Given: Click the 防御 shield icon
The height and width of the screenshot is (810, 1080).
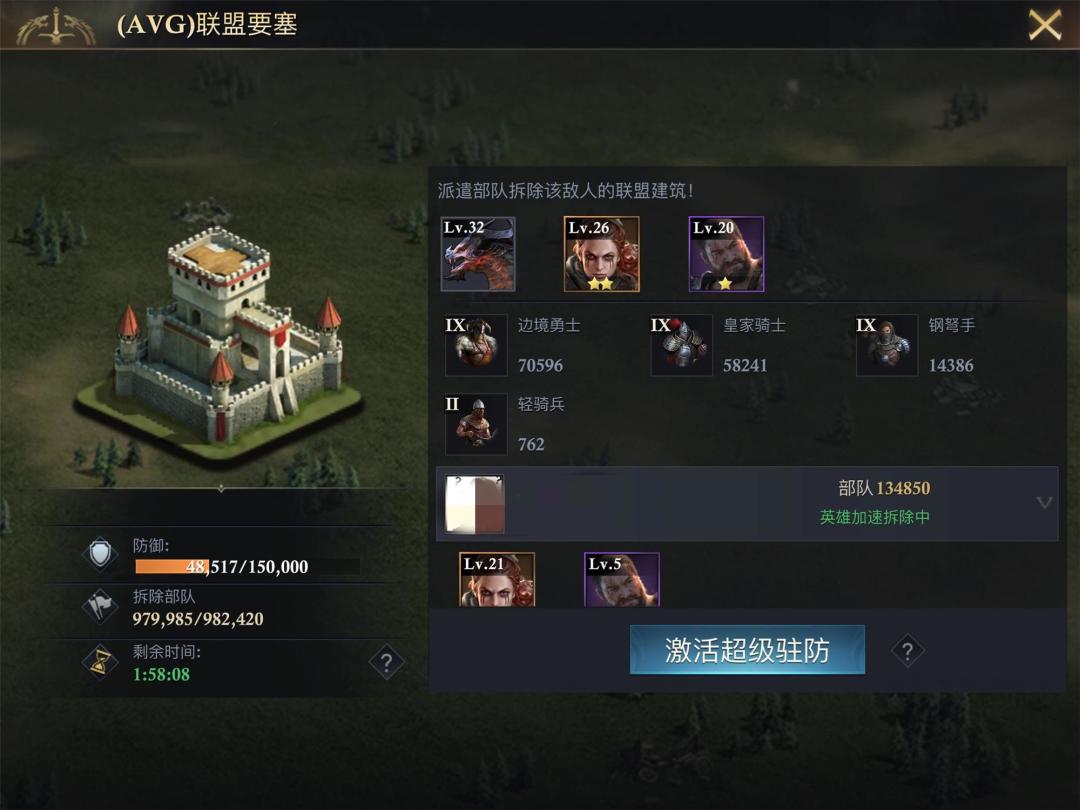Looking at the screenshot, I should tap(101, 553).
